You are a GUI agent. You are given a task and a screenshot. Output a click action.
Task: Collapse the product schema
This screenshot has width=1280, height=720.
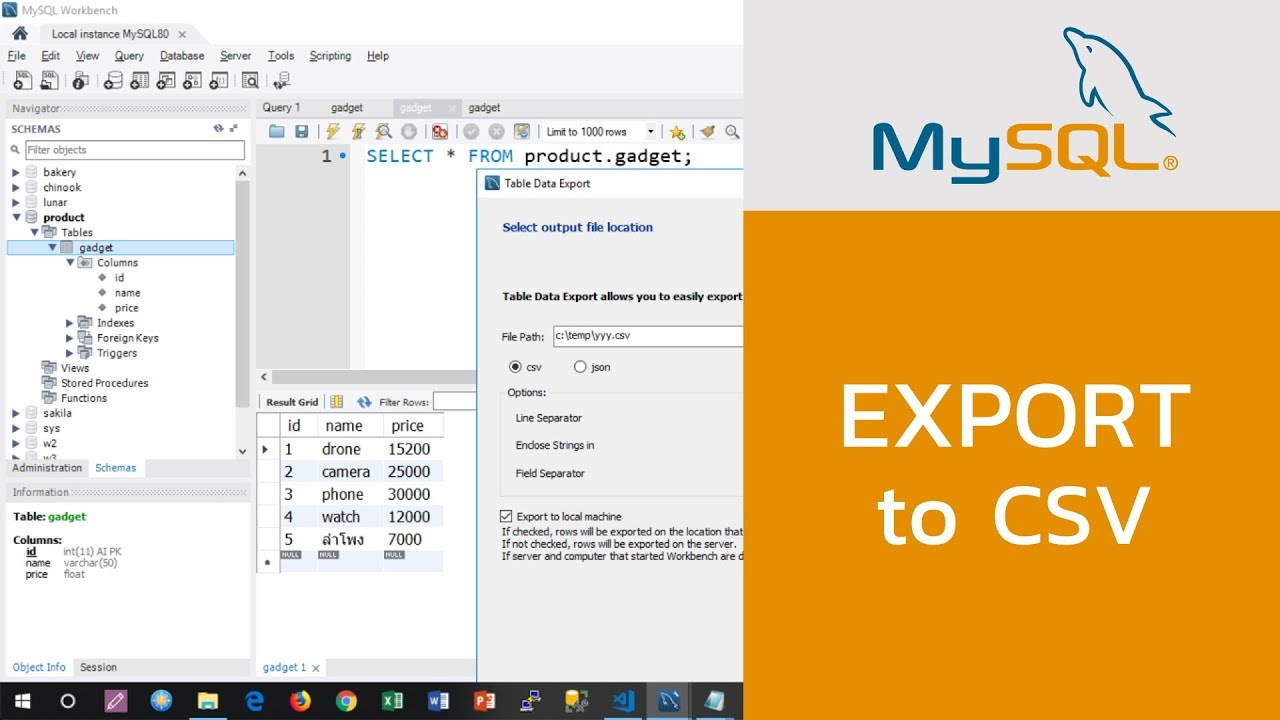[16, 218]
